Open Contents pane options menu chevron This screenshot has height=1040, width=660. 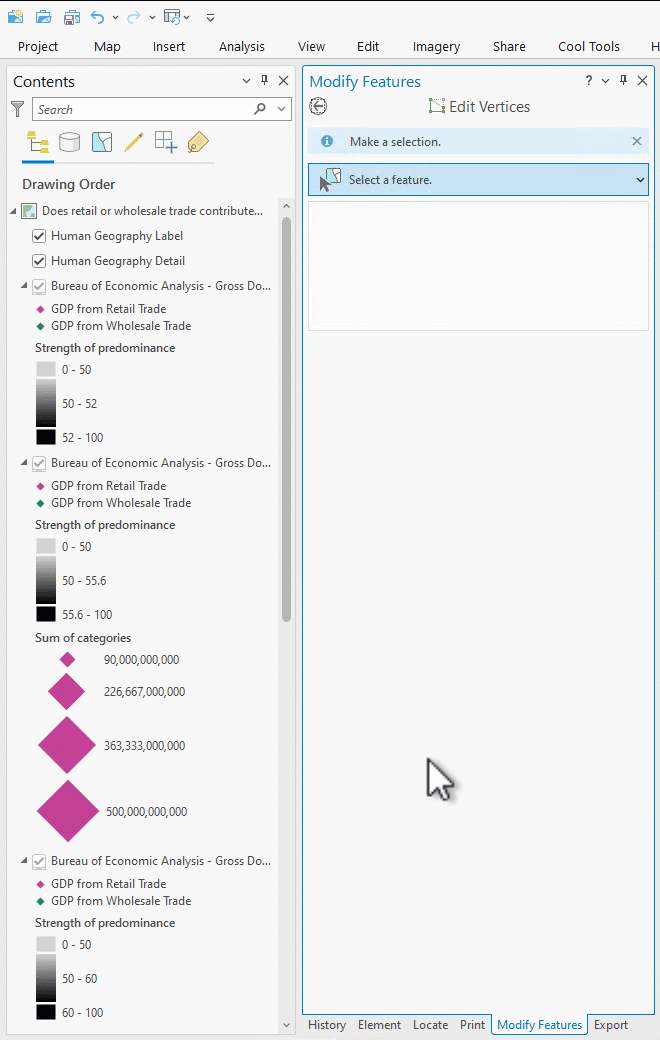[x=246, y=81]
